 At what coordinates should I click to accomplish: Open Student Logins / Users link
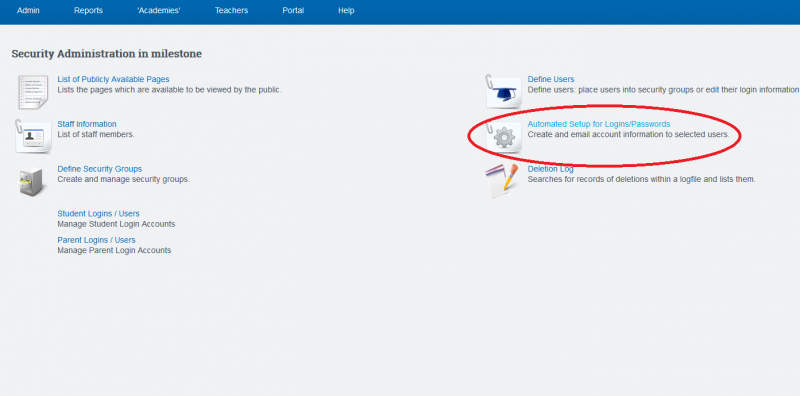(98, 214)
